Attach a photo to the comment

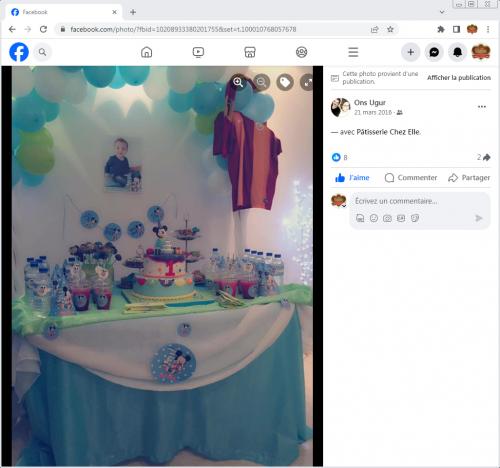coord(387,218)
